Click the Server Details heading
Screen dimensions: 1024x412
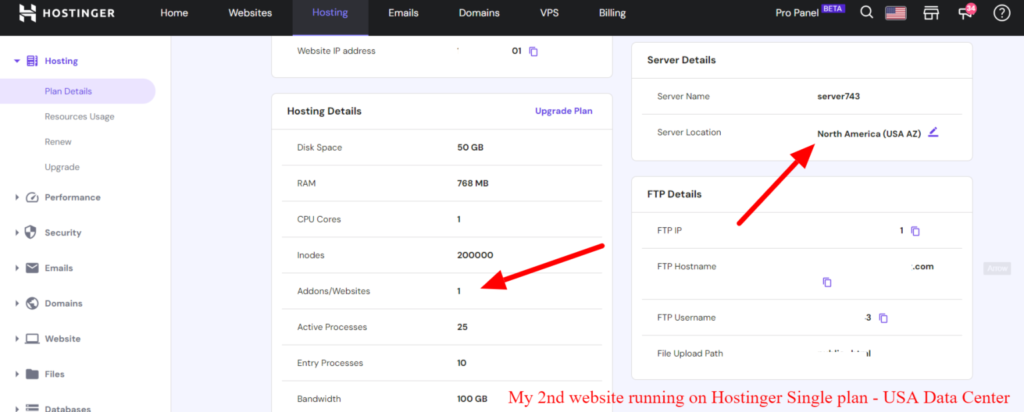pyautogui.click(x=681, y=60)
